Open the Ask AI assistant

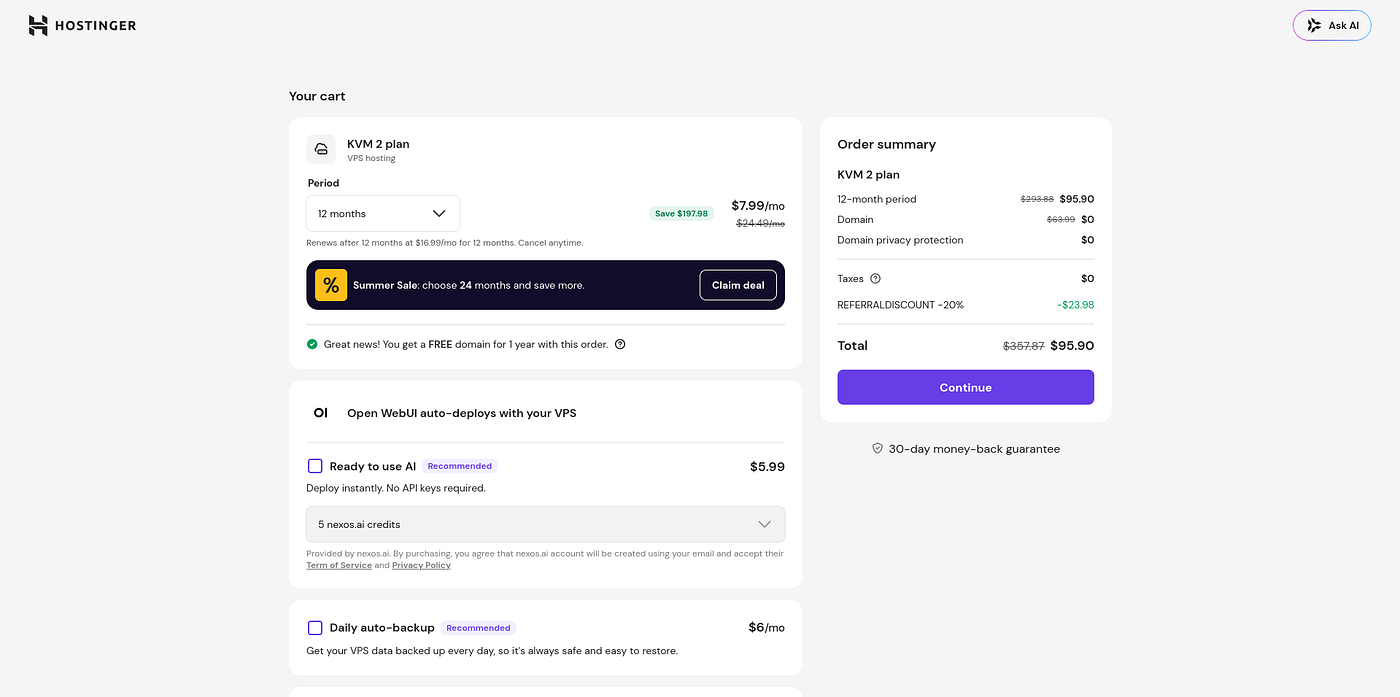tap(1331, 26)
